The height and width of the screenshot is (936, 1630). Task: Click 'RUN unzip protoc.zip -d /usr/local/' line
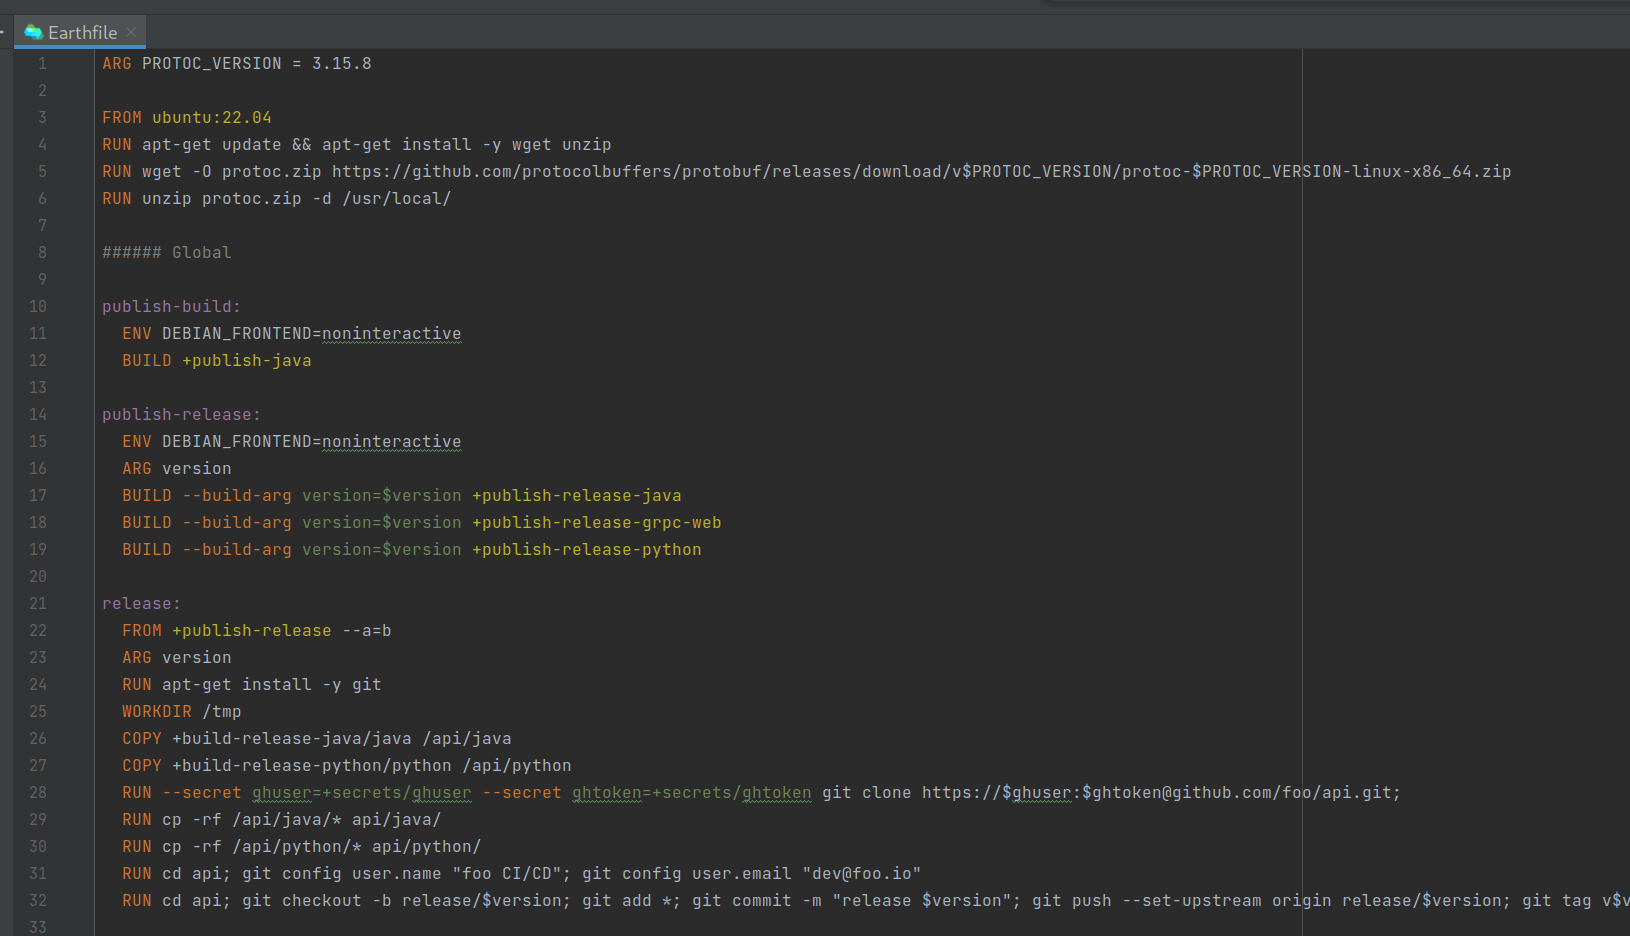point(277,198)
